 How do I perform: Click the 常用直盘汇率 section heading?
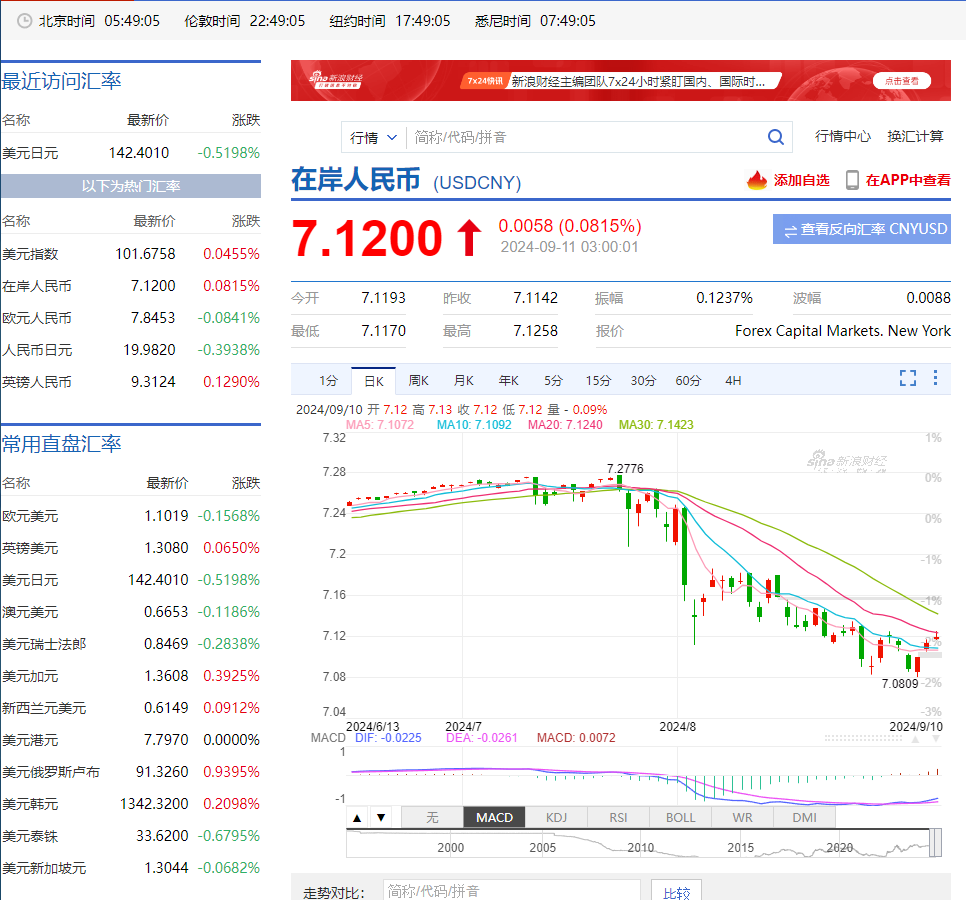point(62,444)
